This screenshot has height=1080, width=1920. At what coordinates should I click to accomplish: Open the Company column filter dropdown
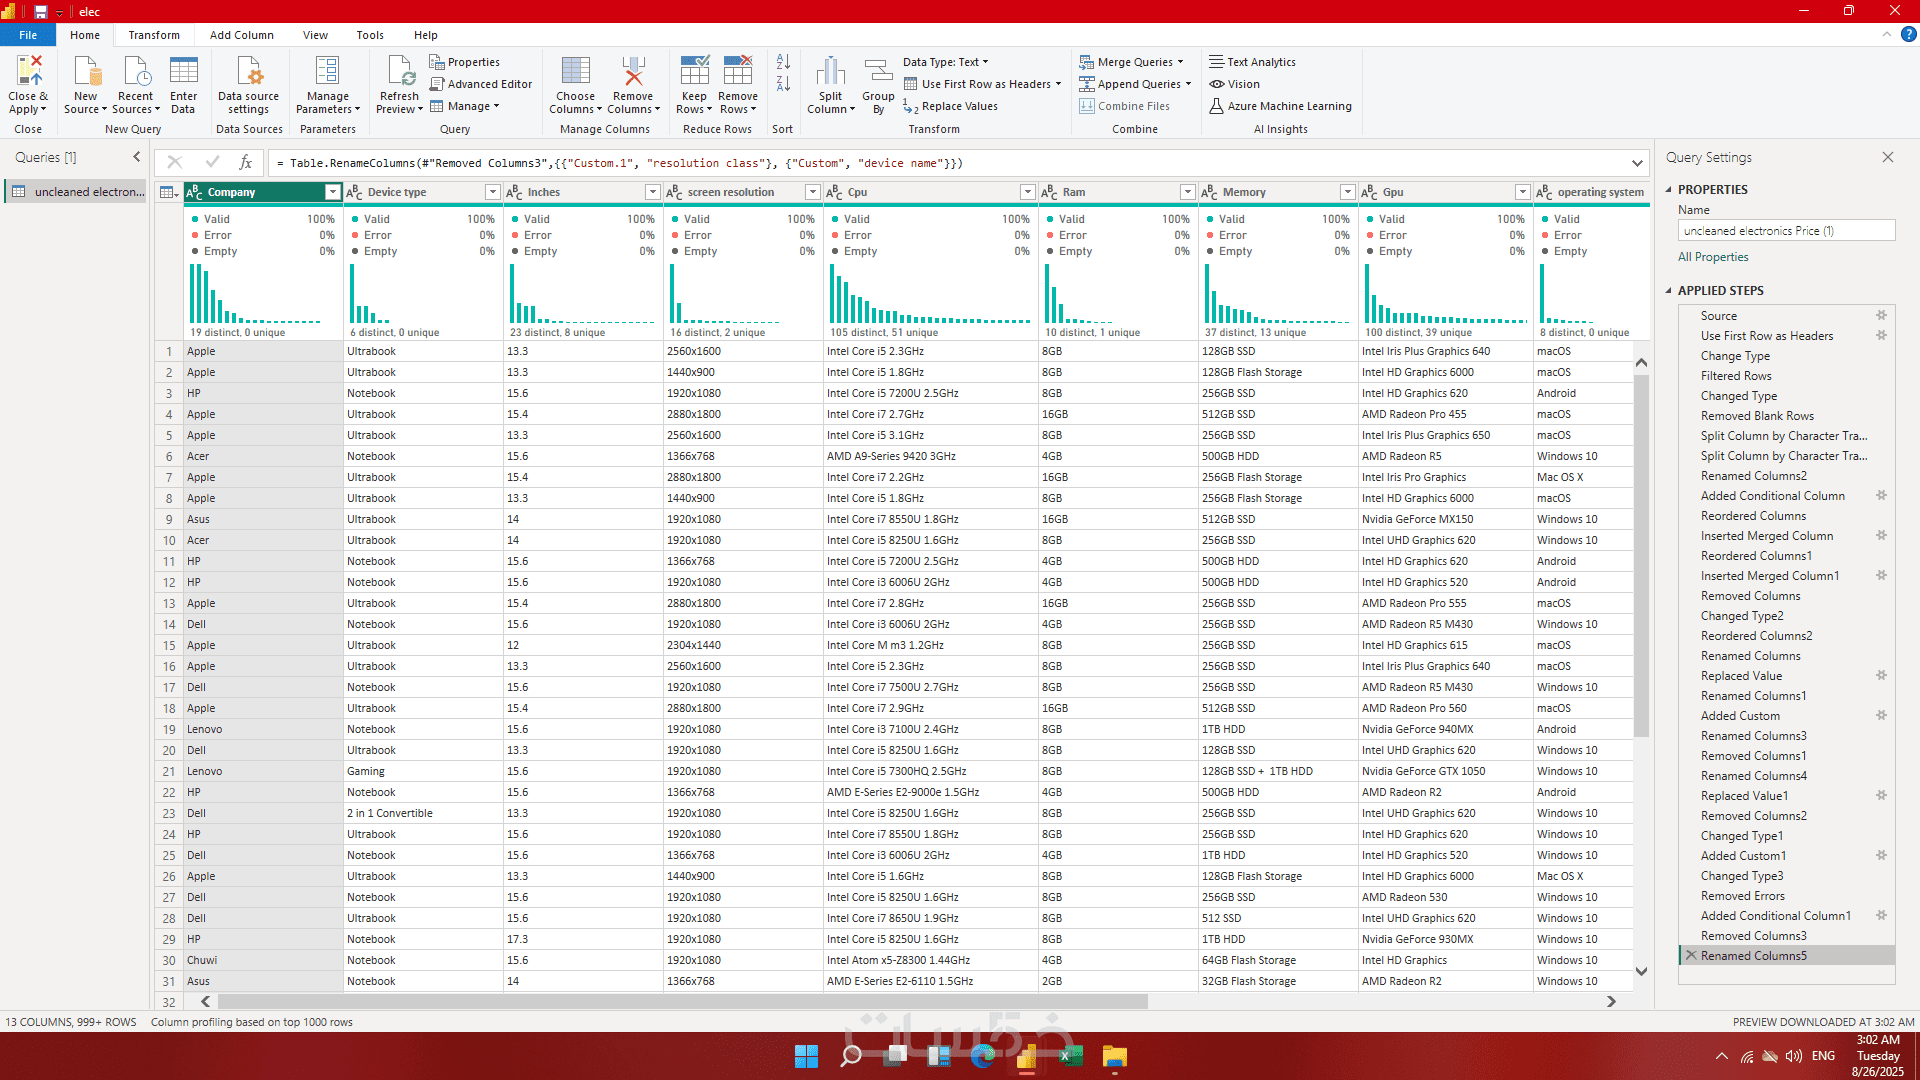click(333, 192)
